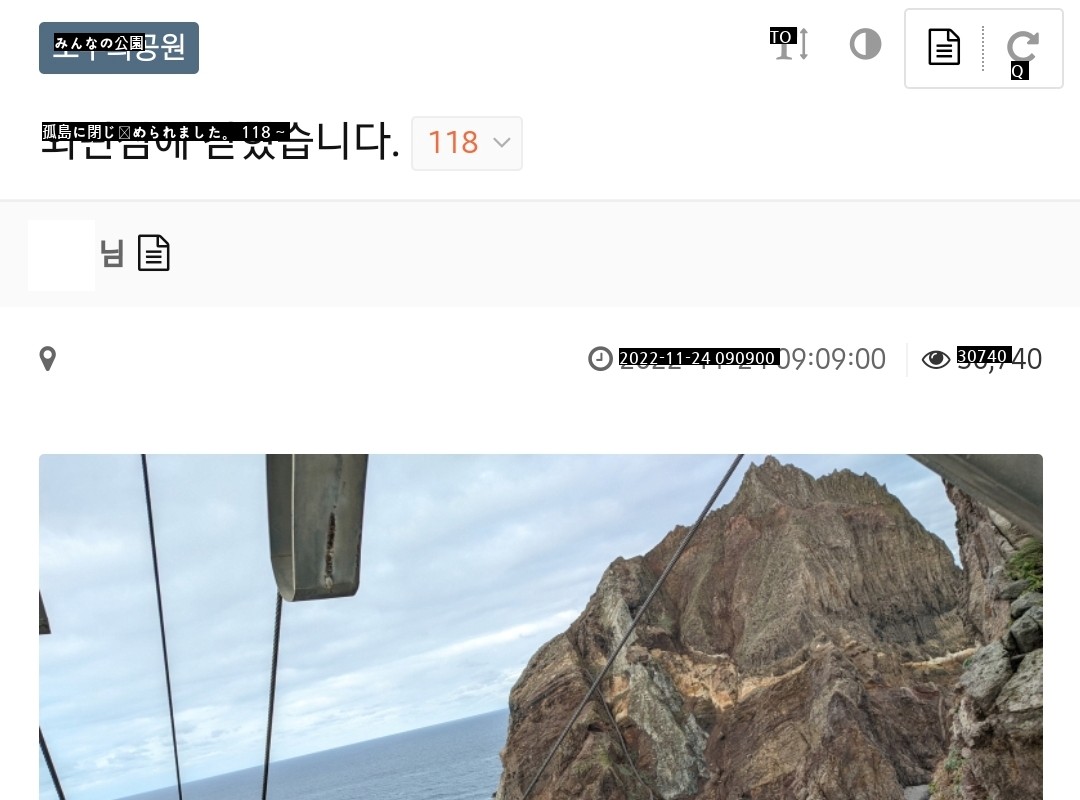Open the post list document icon at top right
The width and height of the screenshot is (1080, 800).
(944, 47)
